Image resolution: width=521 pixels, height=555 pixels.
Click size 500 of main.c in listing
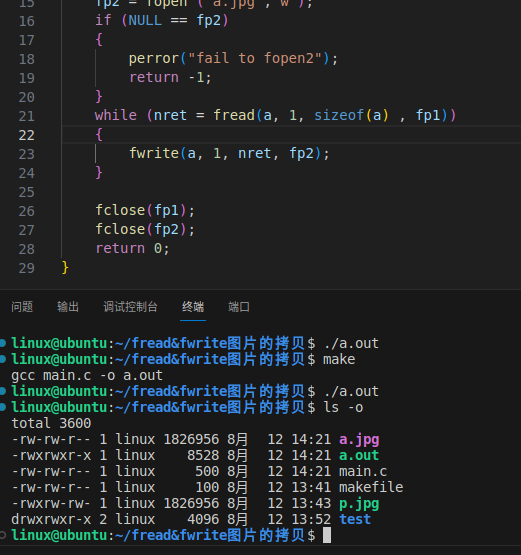[x=207, y=471]
